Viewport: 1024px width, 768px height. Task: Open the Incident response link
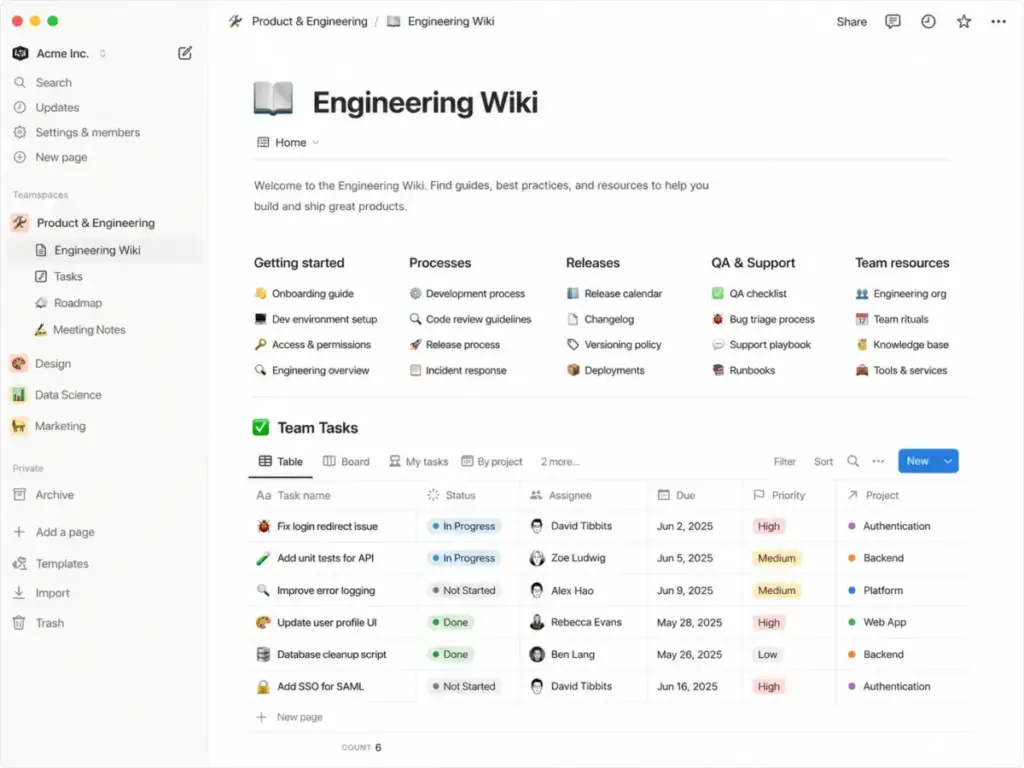coord(458,370)
